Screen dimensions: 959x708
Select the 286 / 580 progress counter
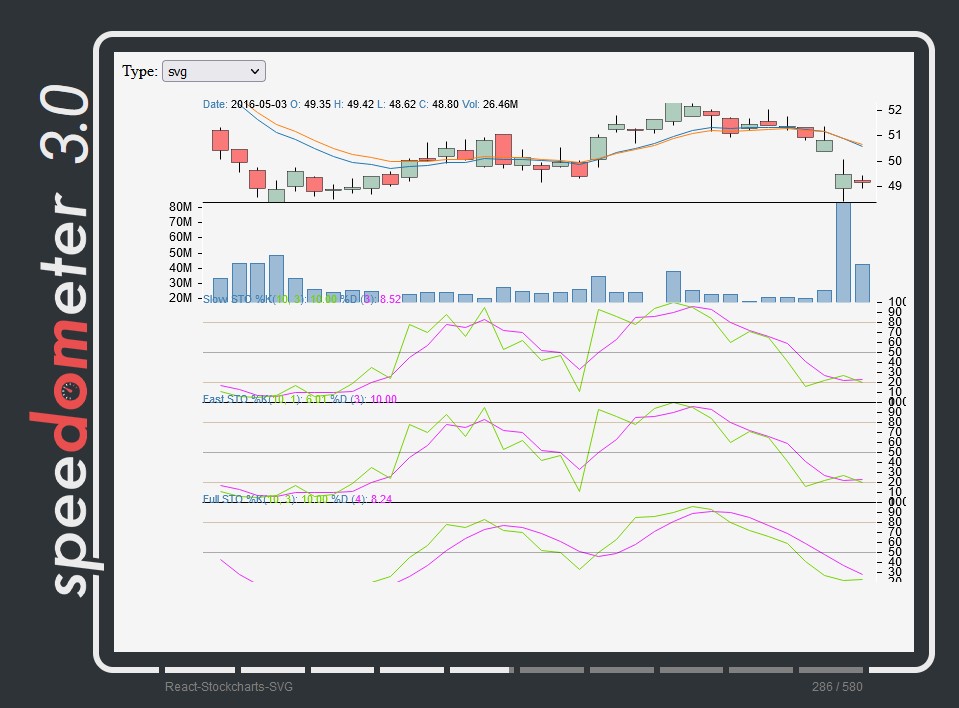(837, 687)
